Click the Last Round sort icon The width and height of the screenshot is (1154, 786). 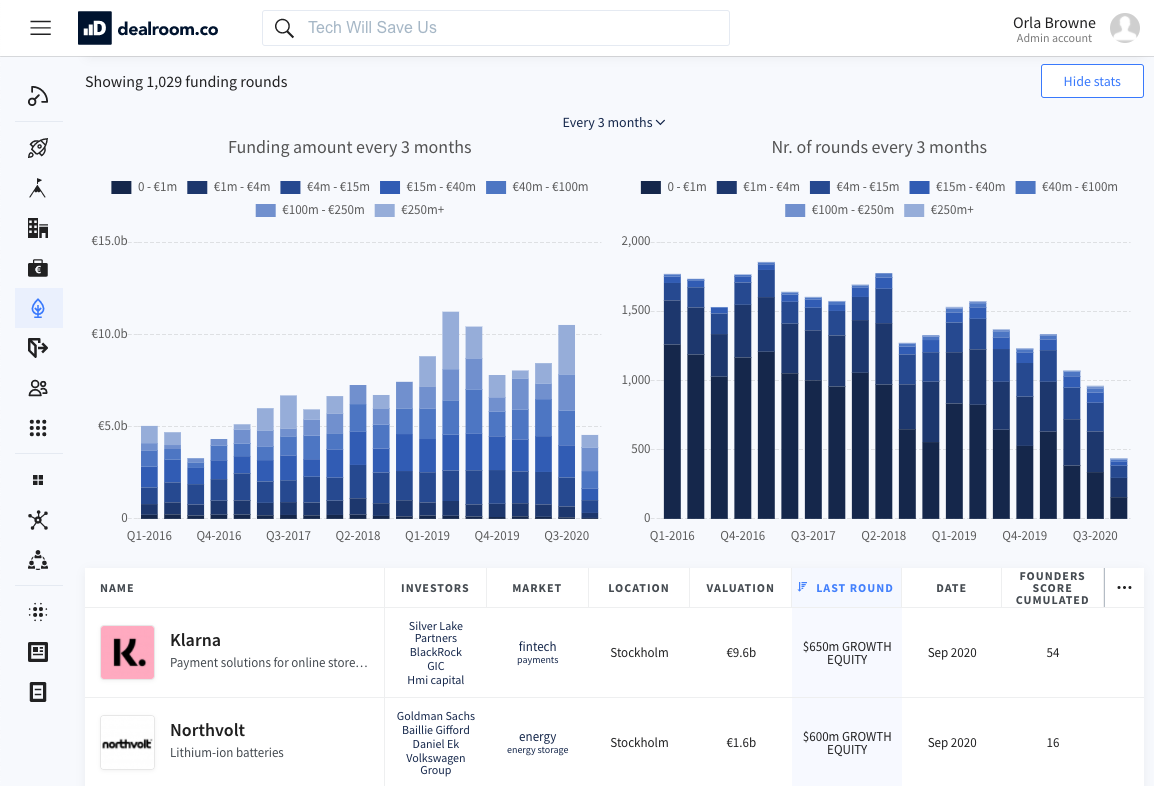click(x=802, y=587)
